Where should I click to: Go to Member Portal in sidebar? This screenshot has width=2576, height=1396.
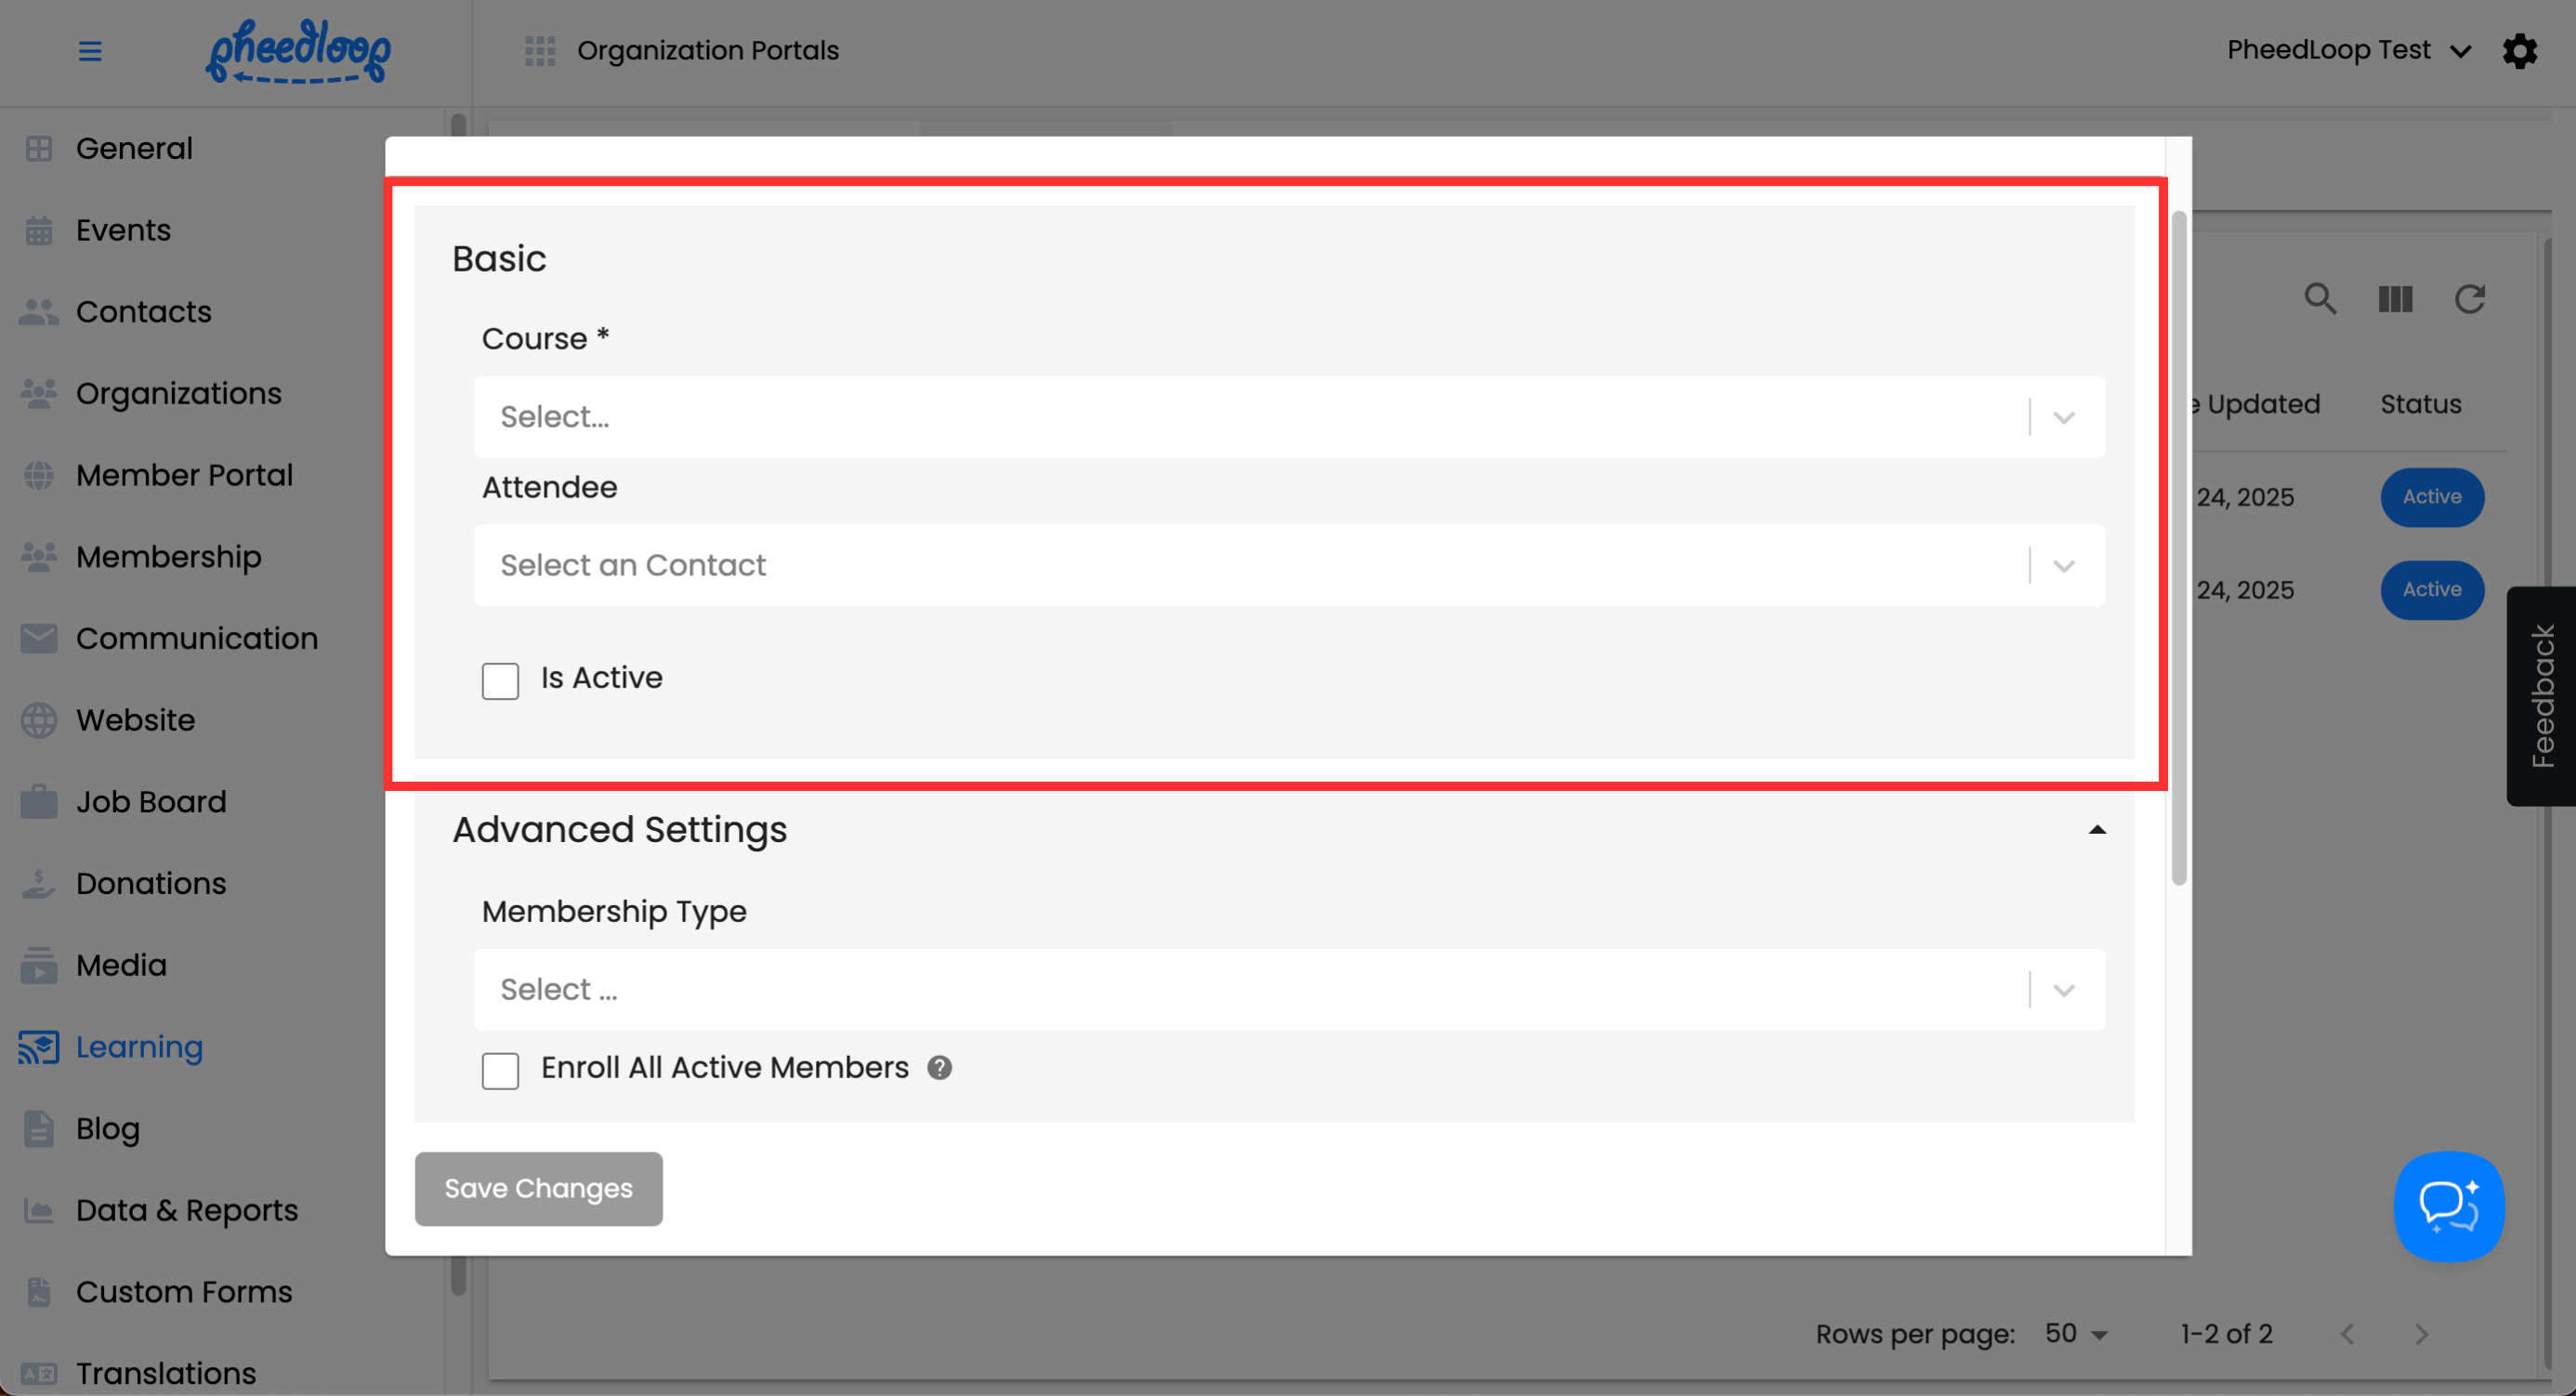click(184, 475)
